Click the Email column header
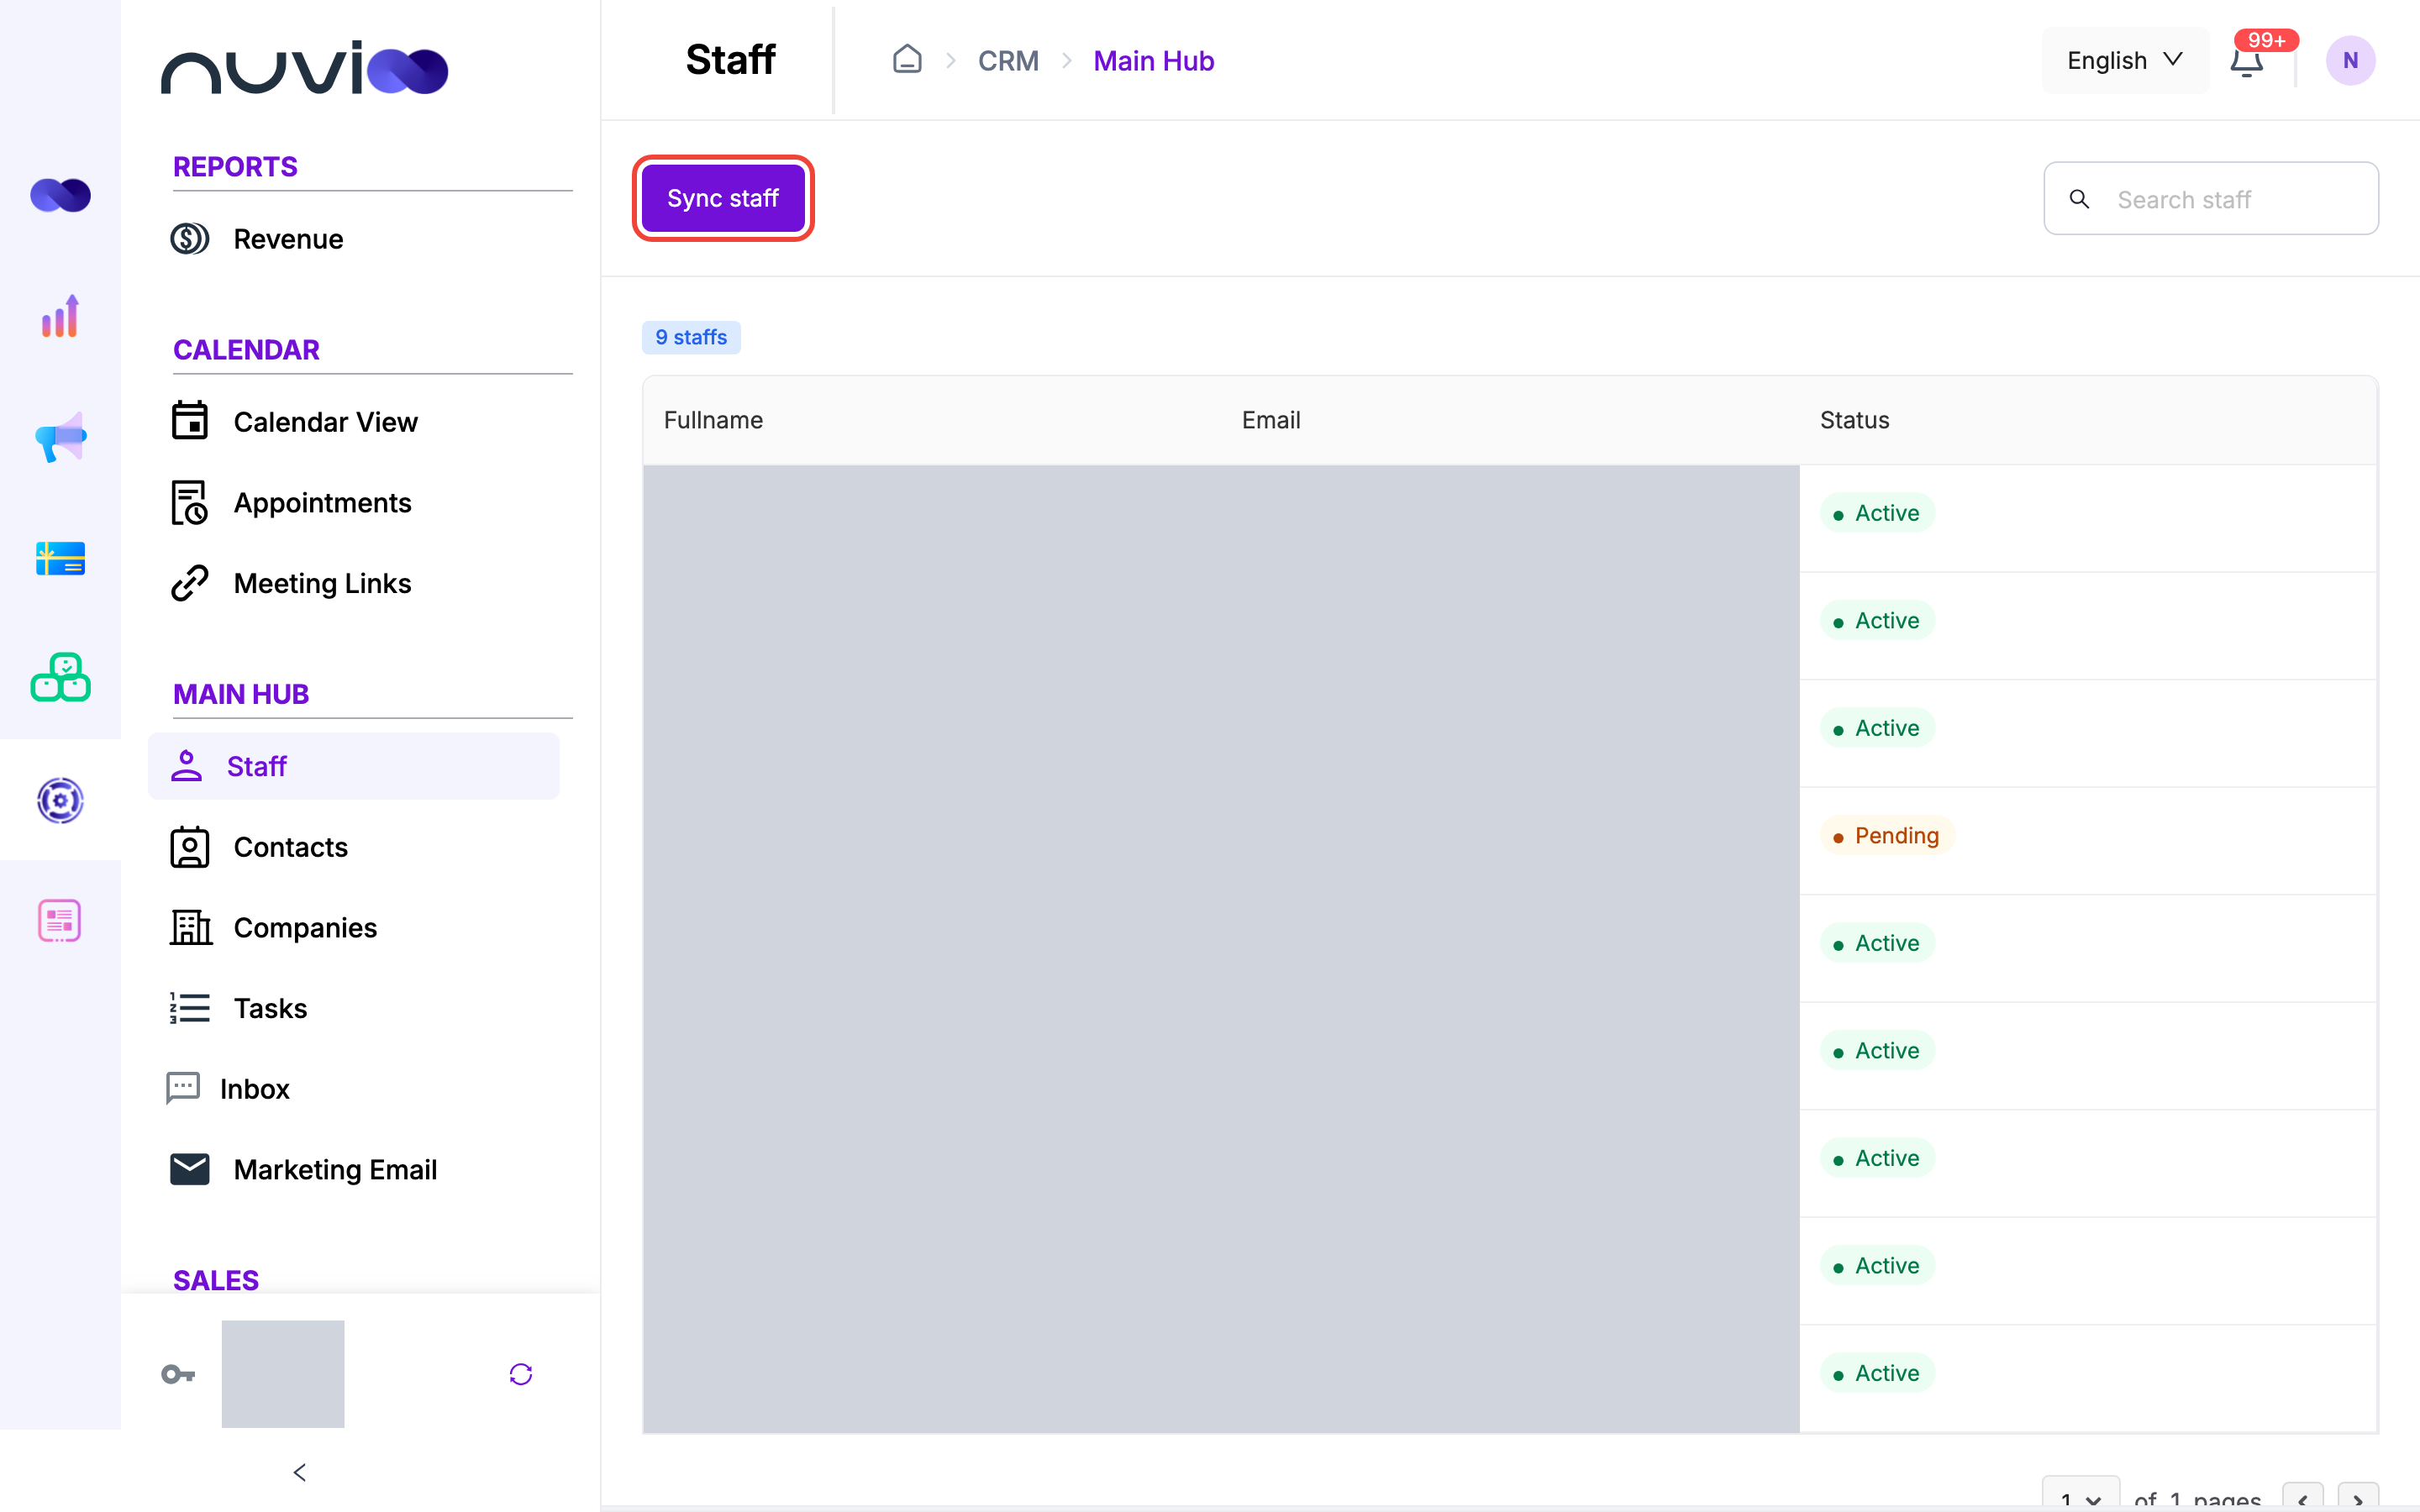 point(1271,420)
